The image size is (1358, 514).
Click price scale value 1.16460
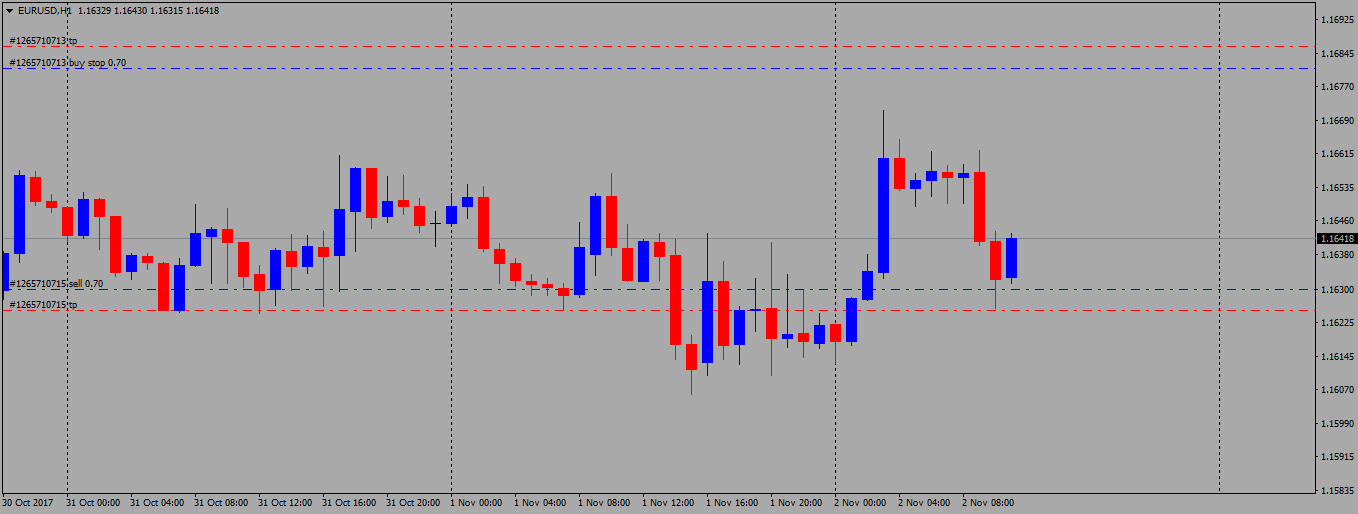(x=1336, y=221)
